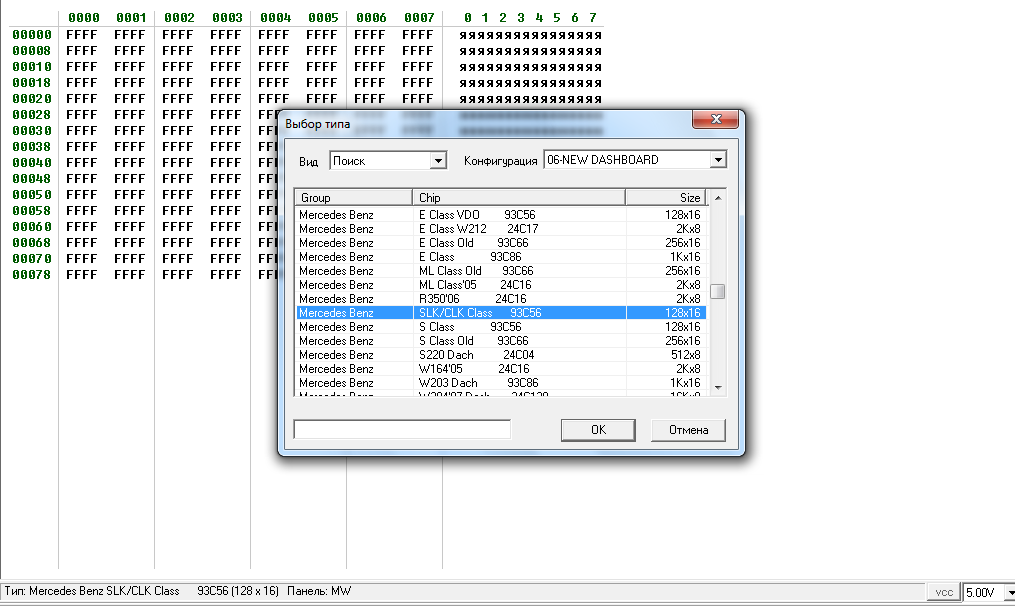Open the Вид dropdown

click(437, 161)
